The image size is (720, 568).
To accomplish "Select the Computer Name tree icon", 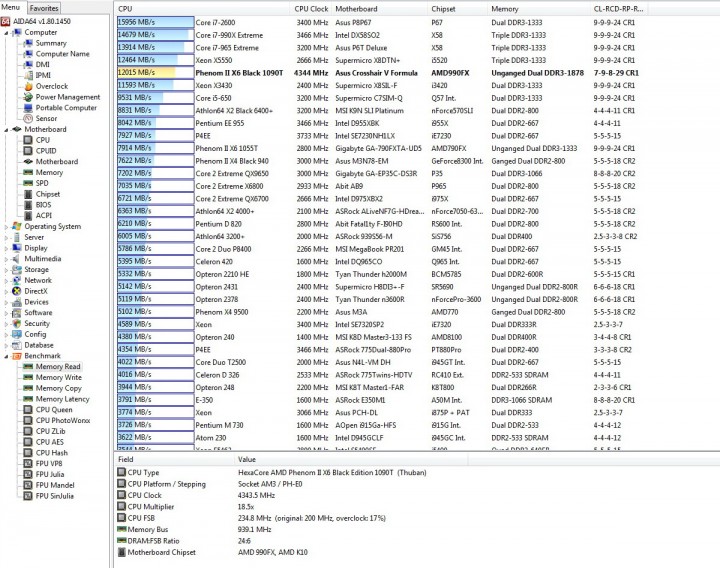I will point(28,54).
